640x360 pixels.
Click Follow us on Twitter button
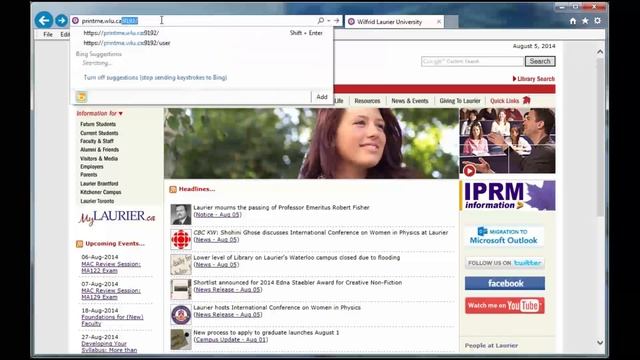click(504, 263)
